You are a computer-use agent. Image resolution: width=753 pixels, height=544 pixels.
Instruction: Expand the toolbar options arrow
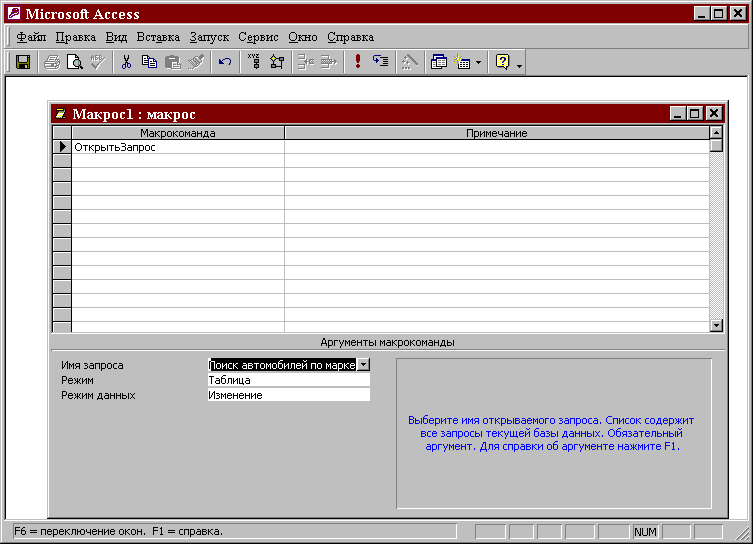coord(519,64)
